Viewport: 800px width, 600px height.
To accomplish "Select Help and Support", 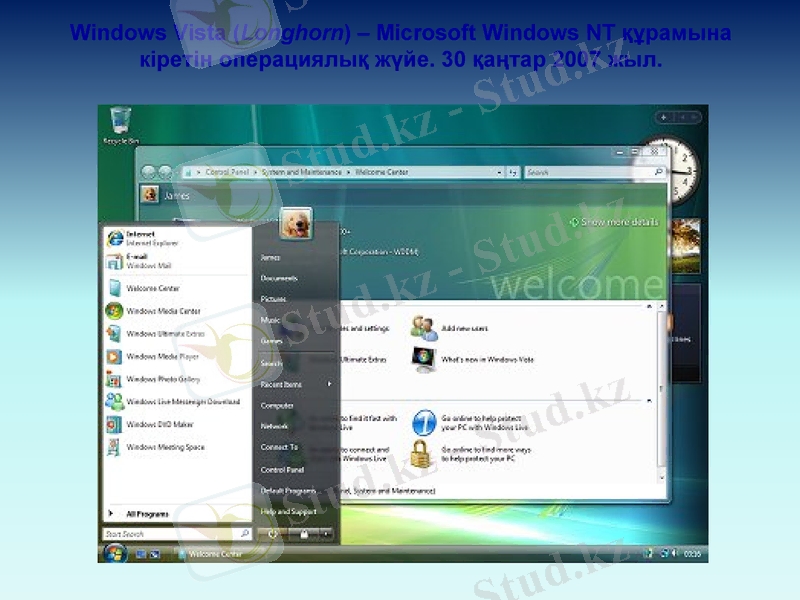I will click(288, 511).
